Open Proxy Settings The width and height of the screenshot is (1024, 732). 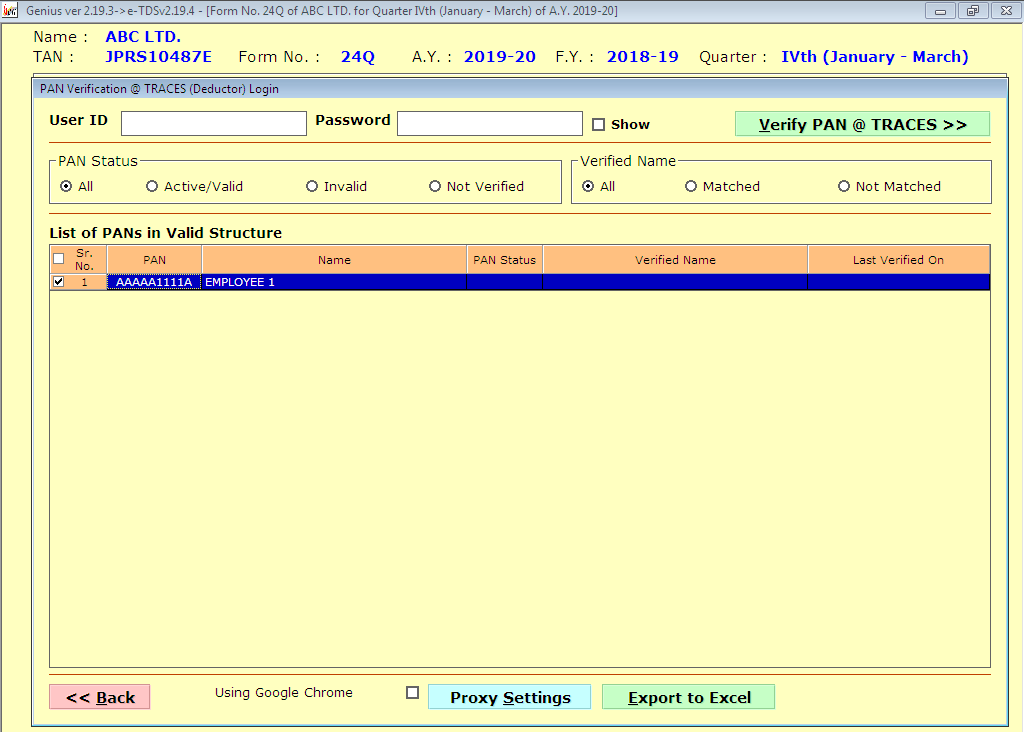click(509, 697)
